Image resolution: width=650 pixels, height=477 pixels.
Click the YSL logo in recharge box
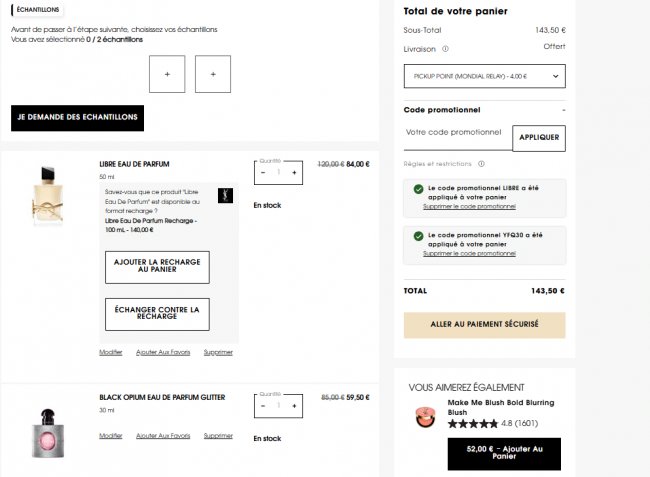coord(224,195)
